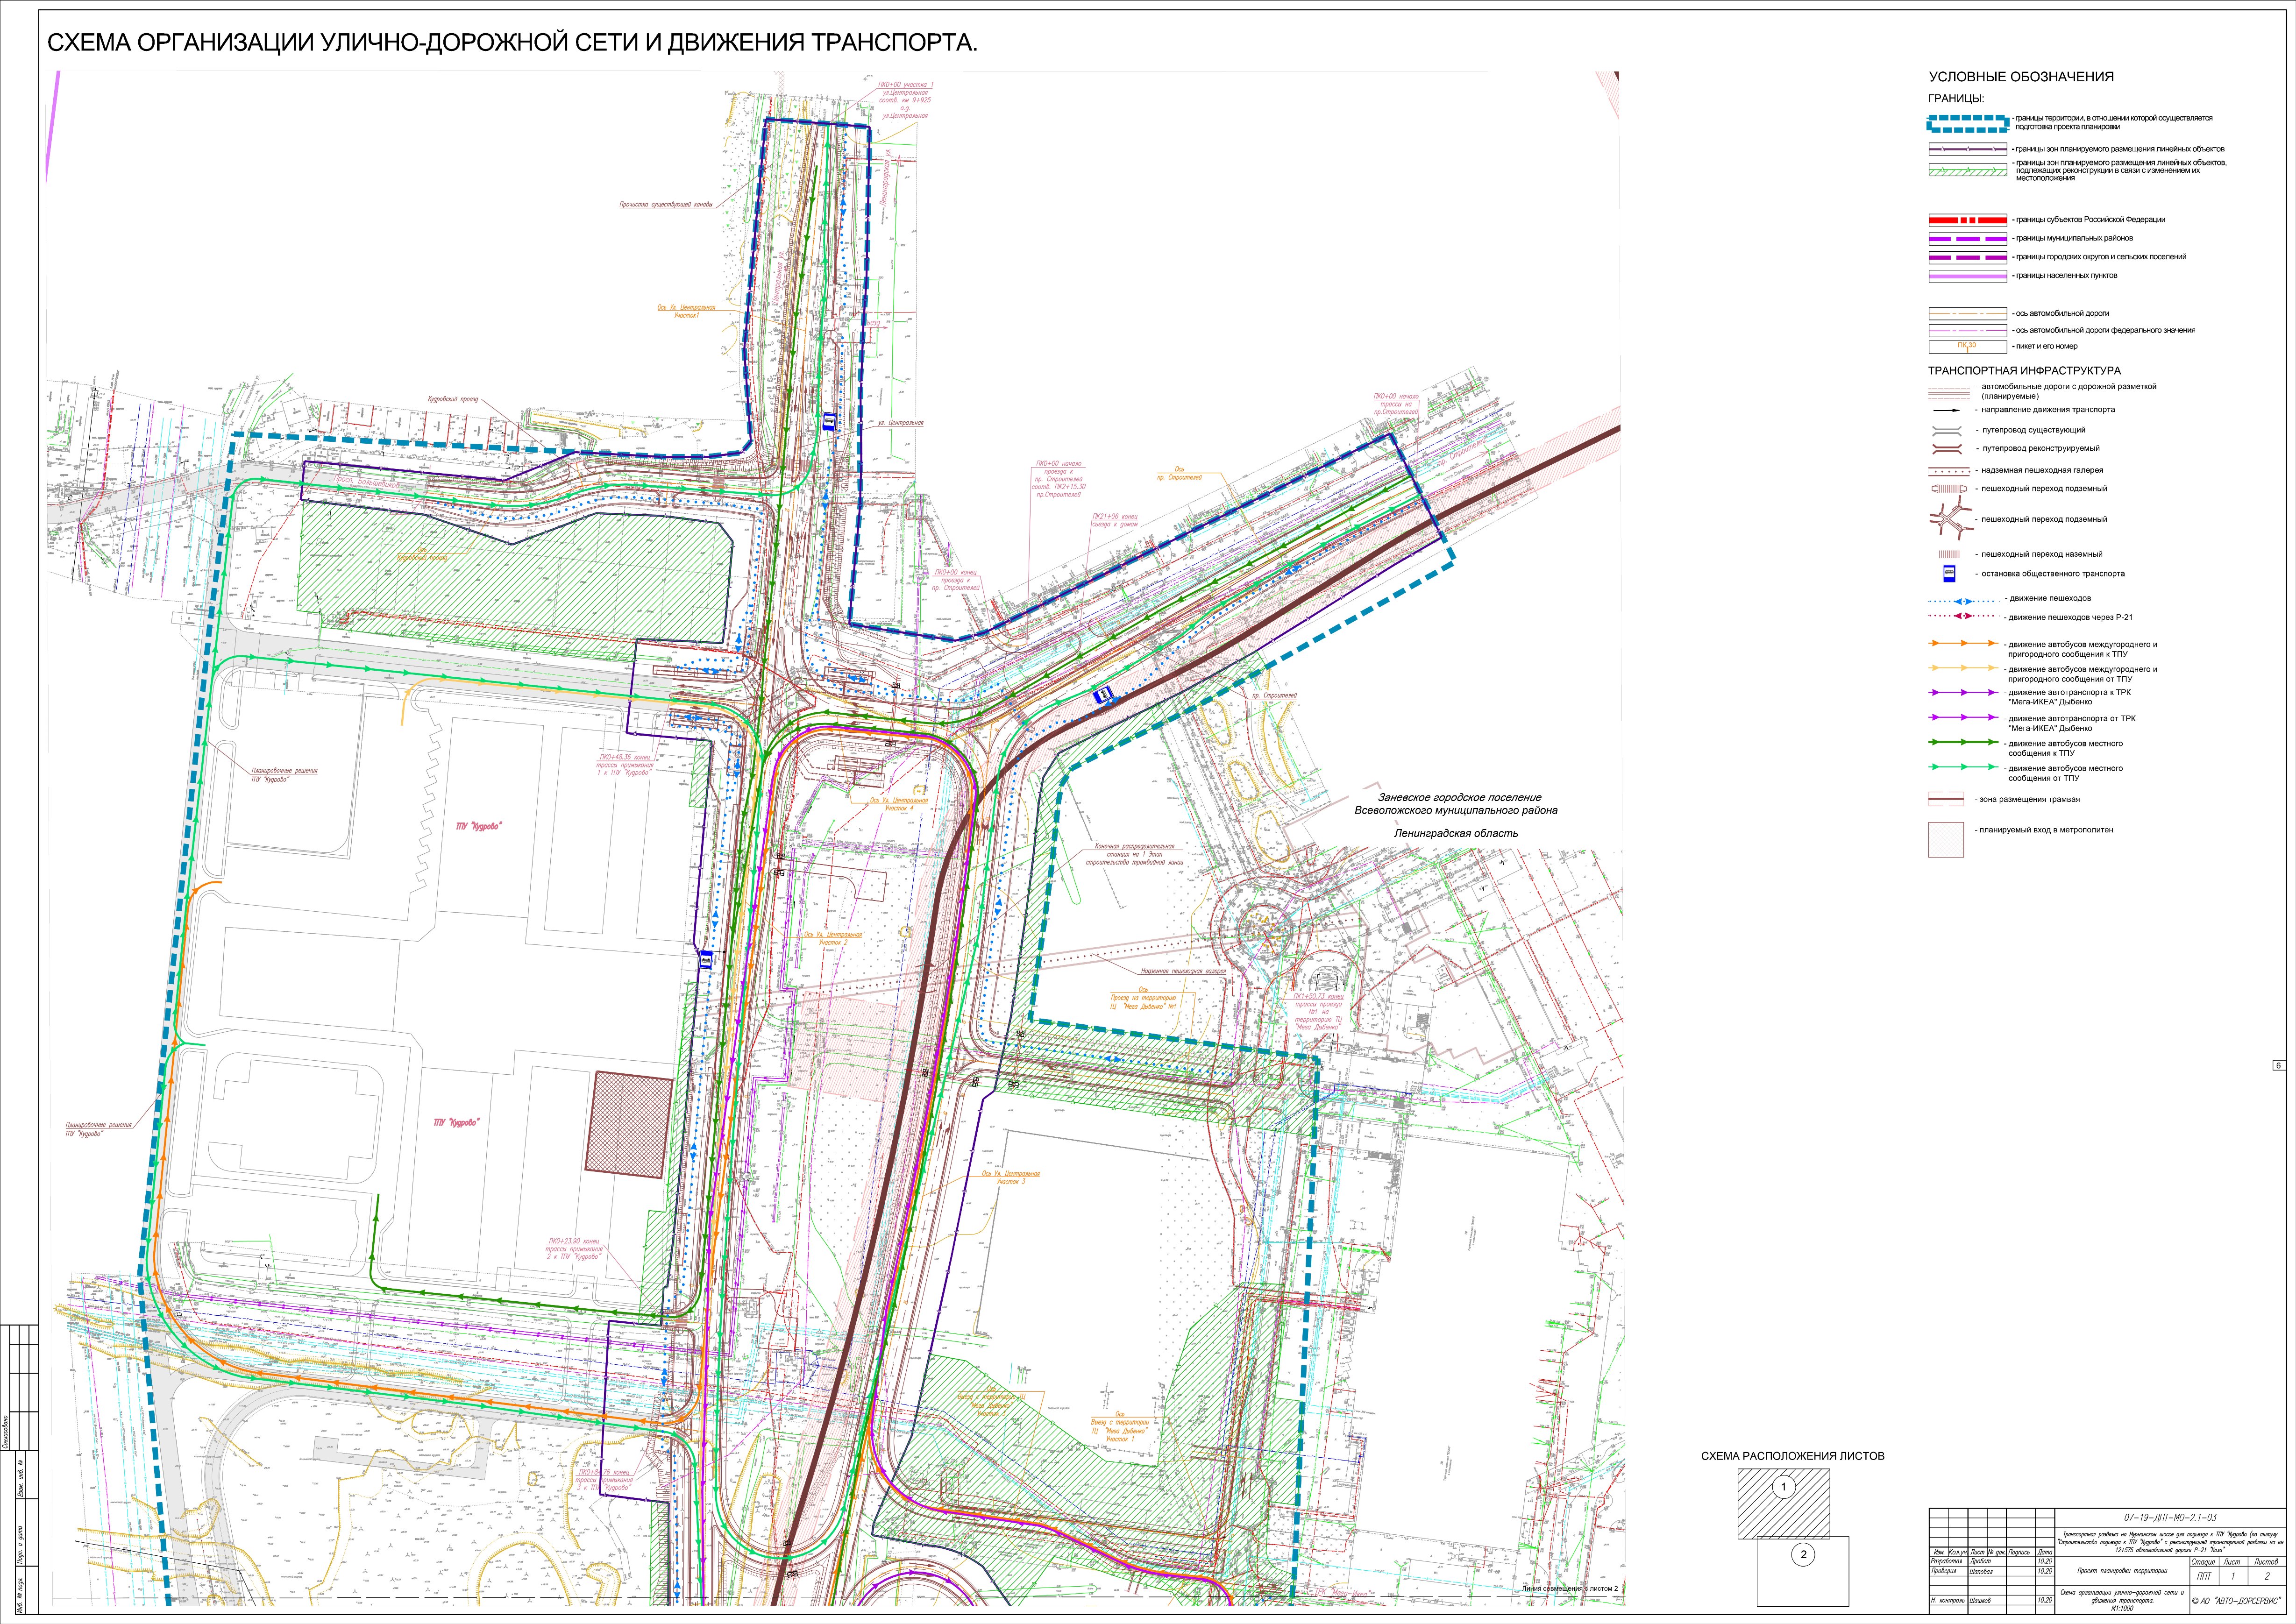Click the blue dashed planning territory boundary swatch
This screenshot has height=1624, width=2296.
[1967, 123]
